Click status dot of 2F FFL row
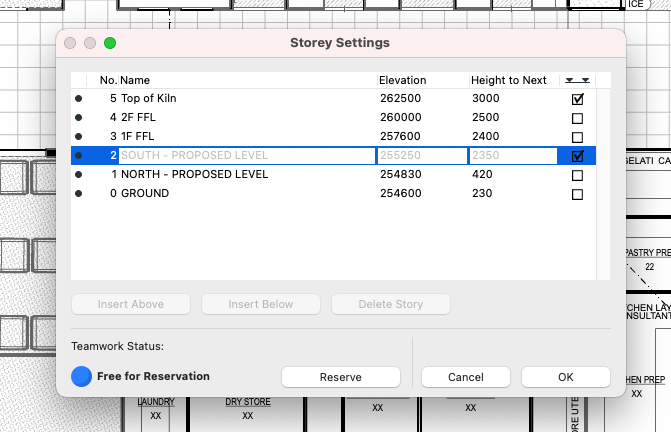 click(78, 117)
